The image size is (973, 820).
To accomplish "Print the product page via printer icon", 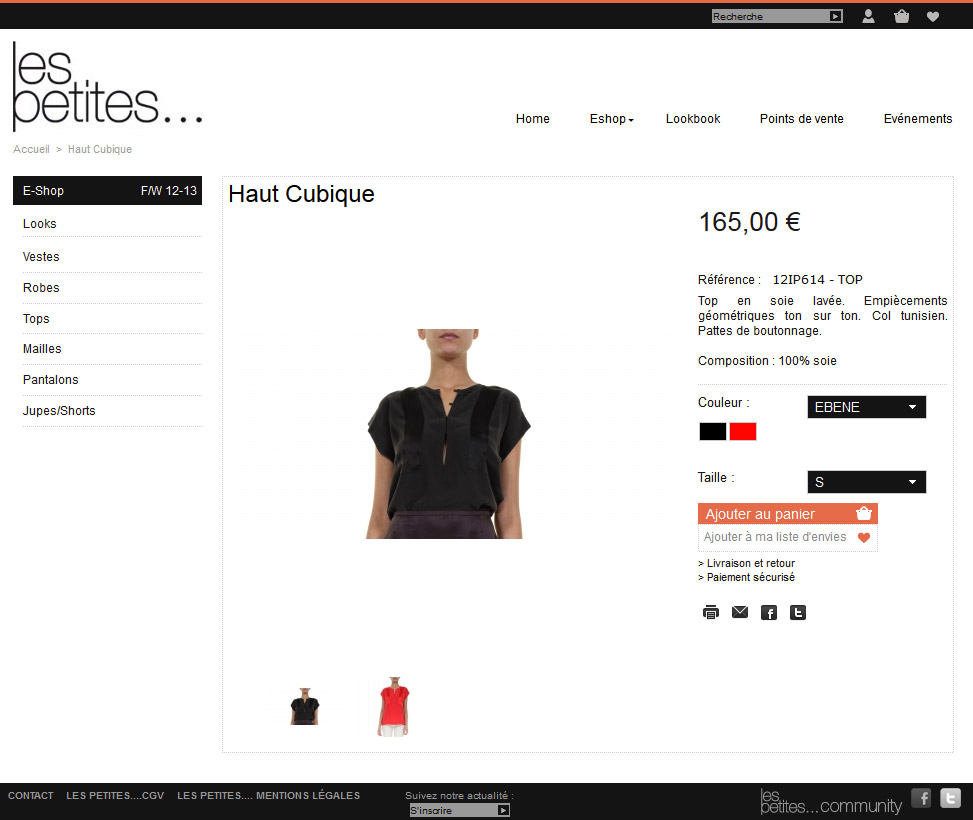I will coord(711,613).
